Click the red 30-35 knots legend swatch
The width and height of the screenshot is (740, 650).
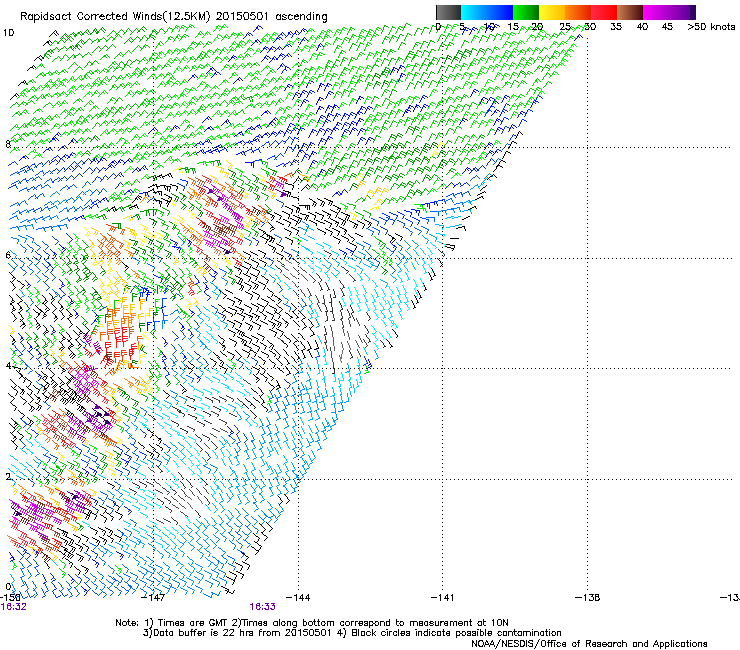point(604,12)
